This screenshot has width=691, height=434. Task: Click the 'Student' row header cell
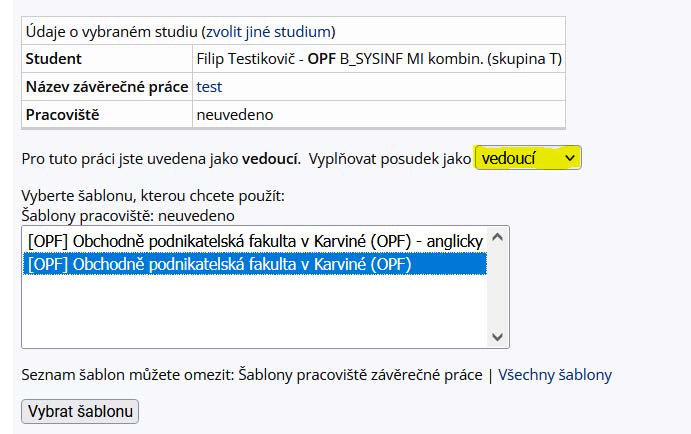click(107, 59)
